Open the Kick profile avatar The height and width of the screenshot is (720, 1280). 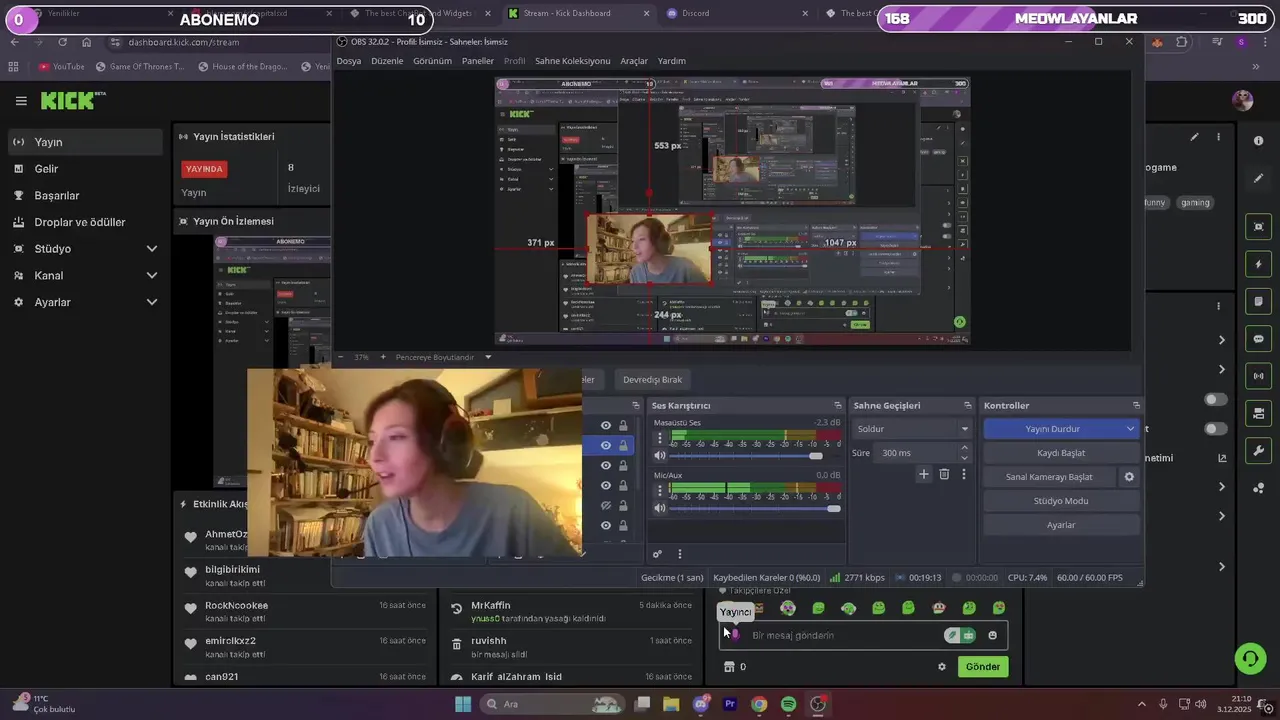(1243, 100)
